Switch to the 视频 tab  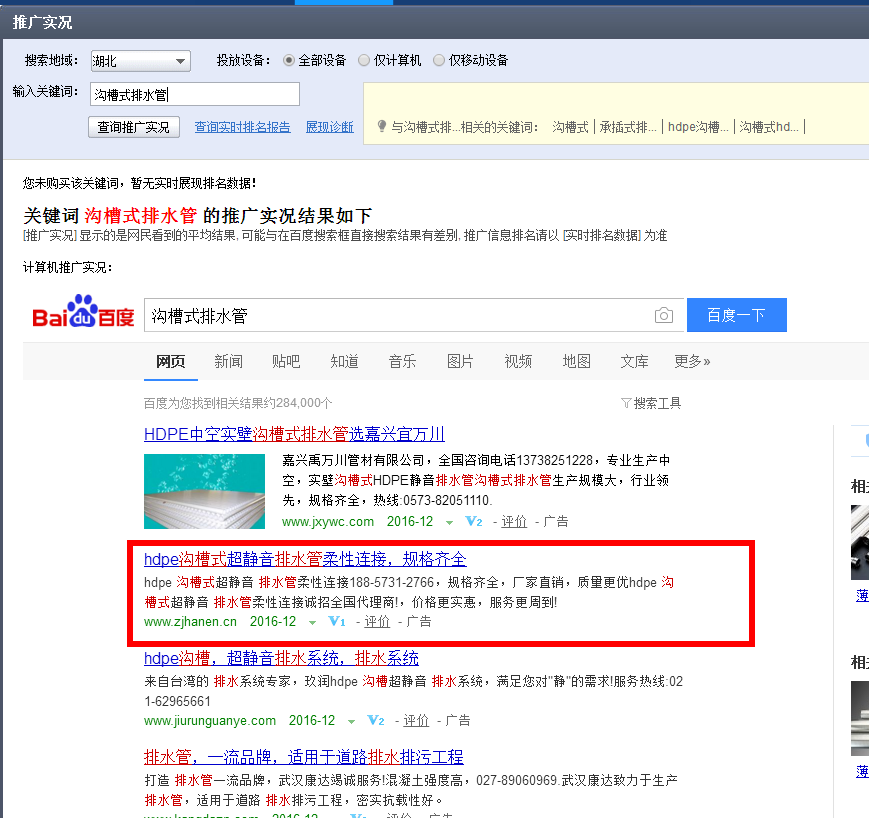518,361
